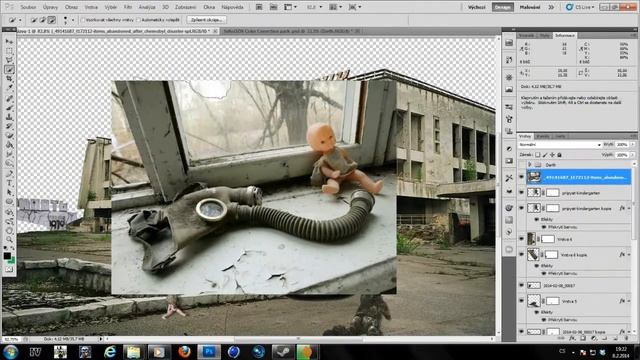640x360 pixels.
Task: Click the green background color swatch
Action: [x=11, y=260]
